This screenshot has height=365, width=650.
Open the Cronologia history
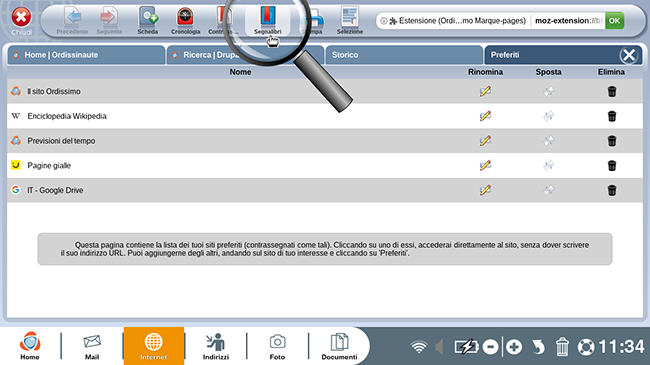tap(185, 20)
